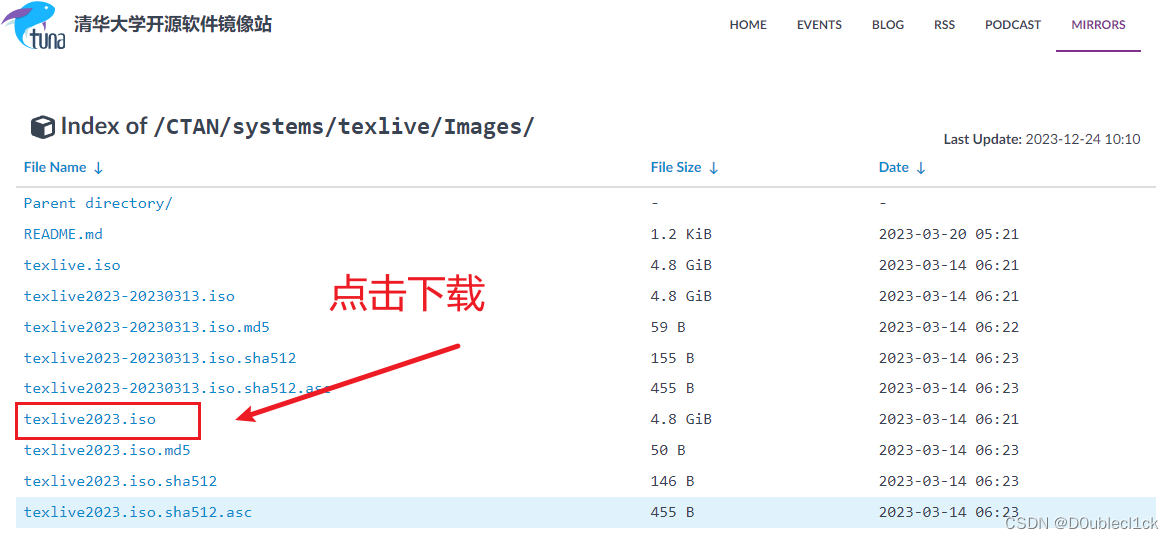Click the site title 清华大学开源软件镜像站
This screenshot has height=539, width=1174.
pos(173,24)
